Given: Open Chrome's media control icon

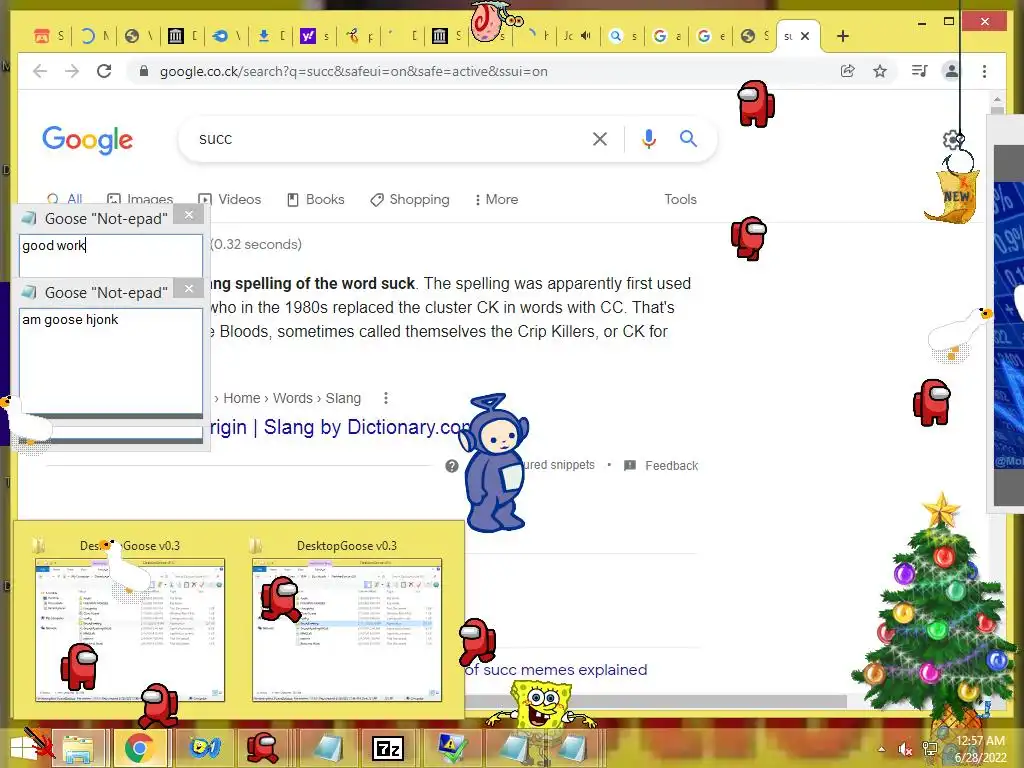Looking at the screenshot, I should (920, 71).
